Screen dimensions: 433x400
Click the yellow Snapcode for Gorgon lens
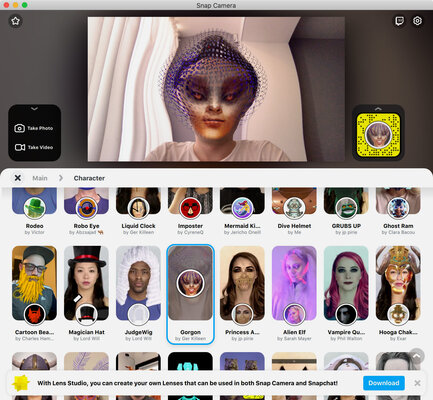pyautogui.click(x=378, y=135)
